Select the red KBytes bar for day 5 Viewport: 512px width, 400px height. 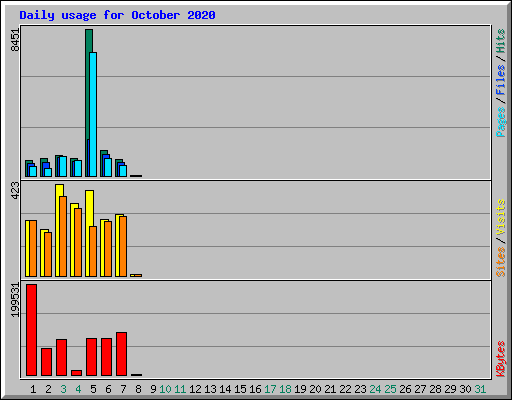tap(91, 357)
